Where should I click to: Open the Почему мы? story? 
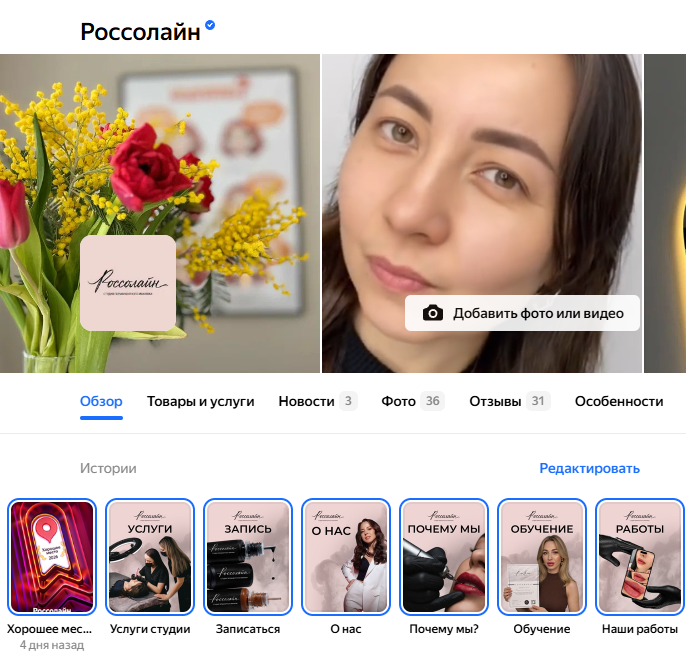tap(444, 557)
